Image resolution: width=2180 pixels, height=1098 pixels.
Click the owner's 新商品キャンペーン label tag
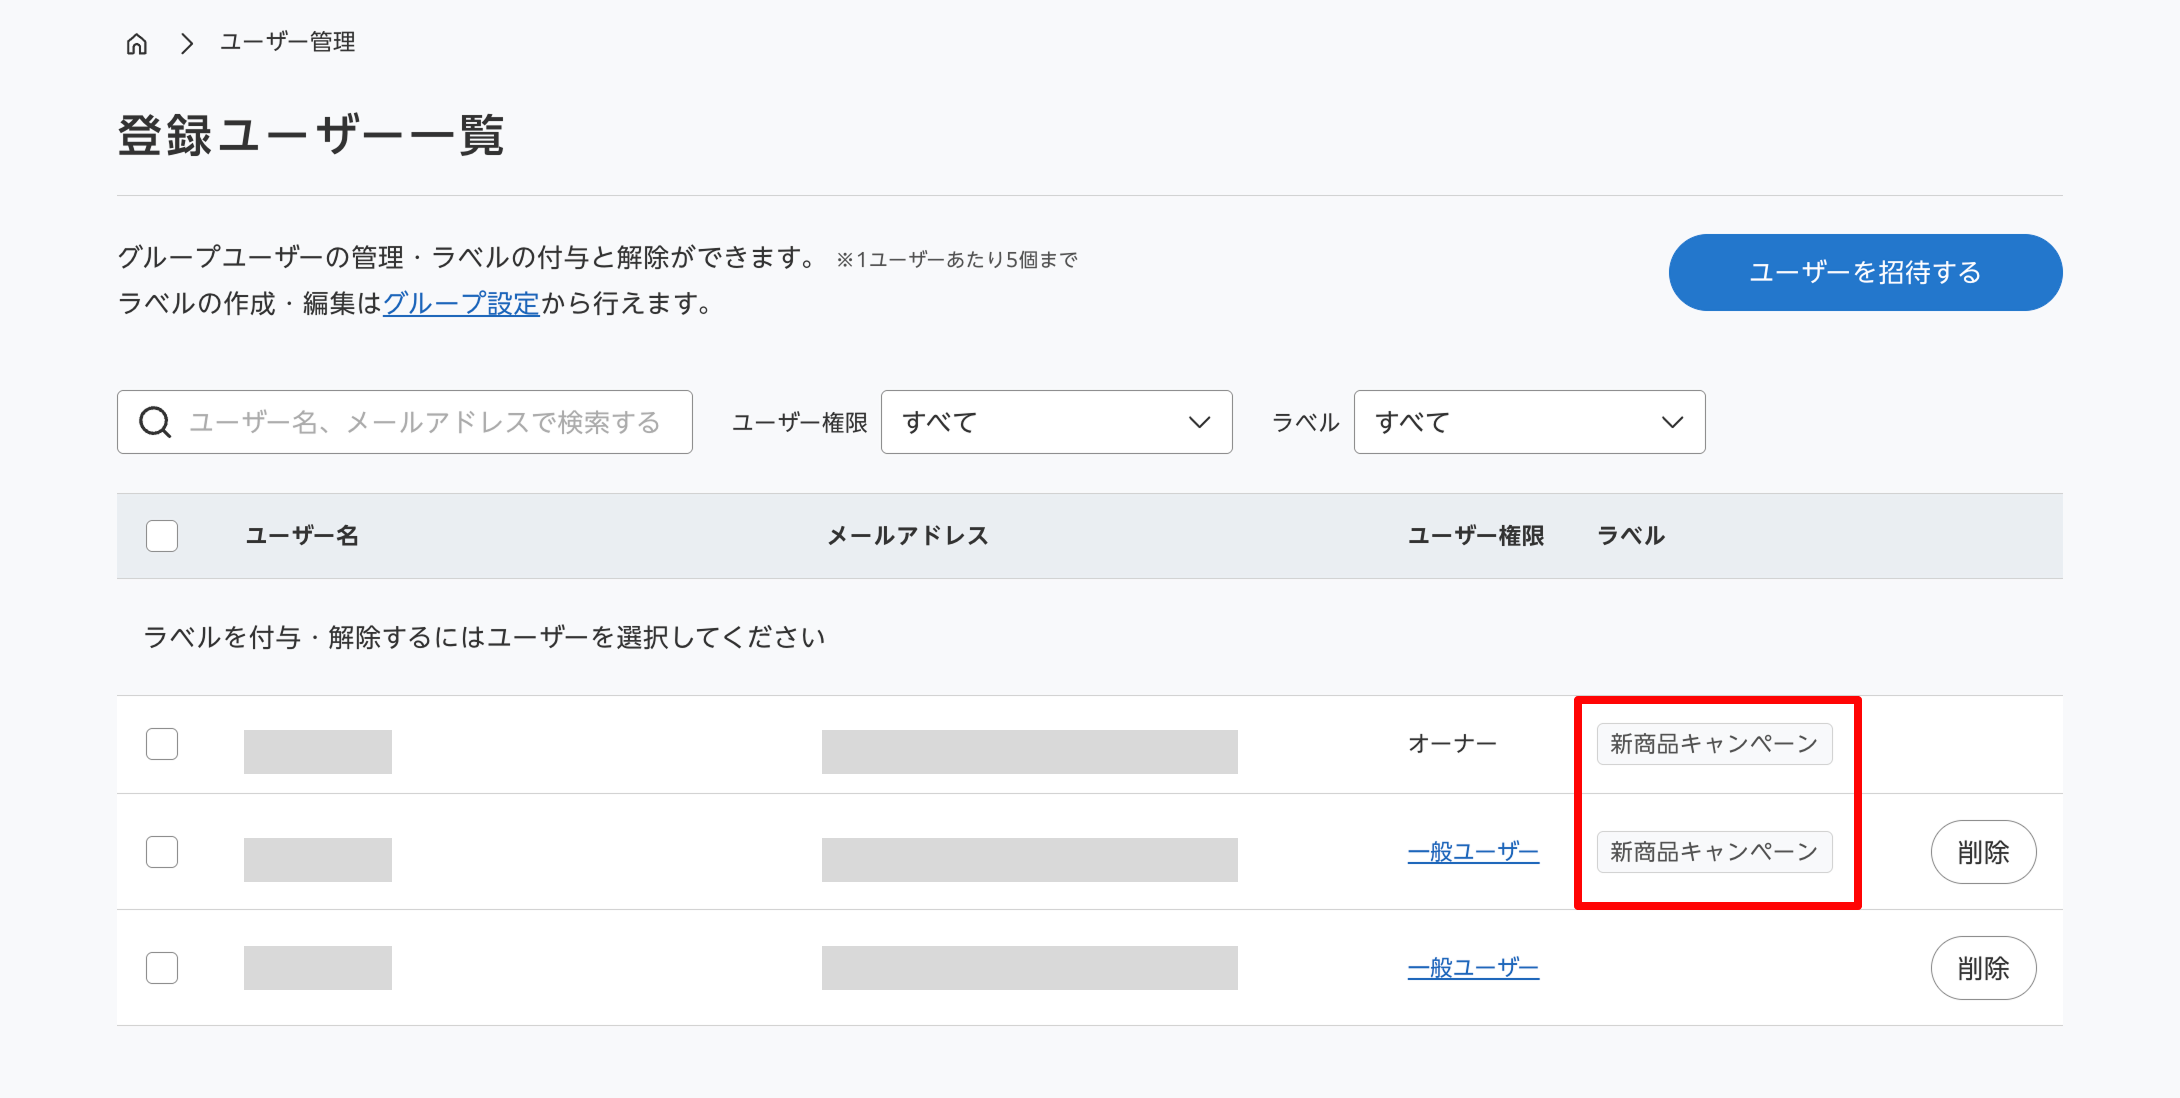pos(1714,744)
